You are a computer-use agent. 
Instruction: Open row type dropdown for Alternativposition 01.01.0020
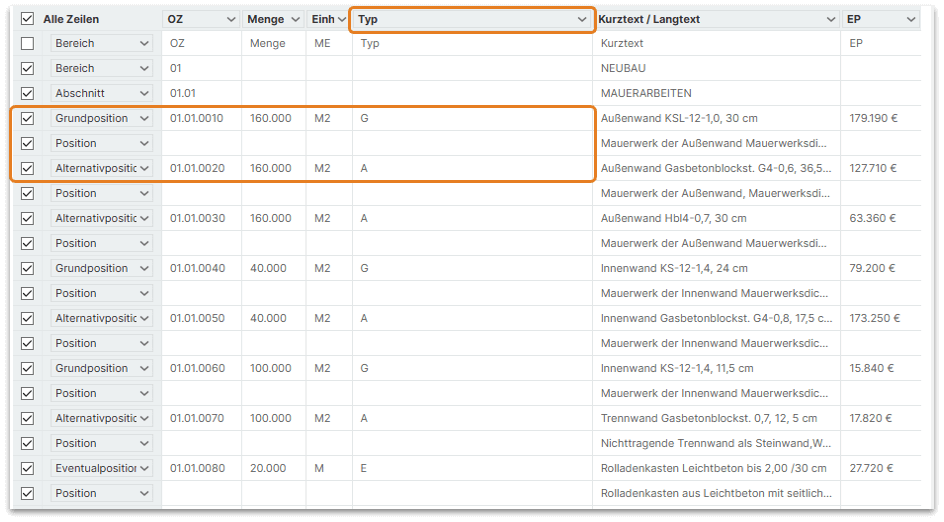click(x=144, y=169)
